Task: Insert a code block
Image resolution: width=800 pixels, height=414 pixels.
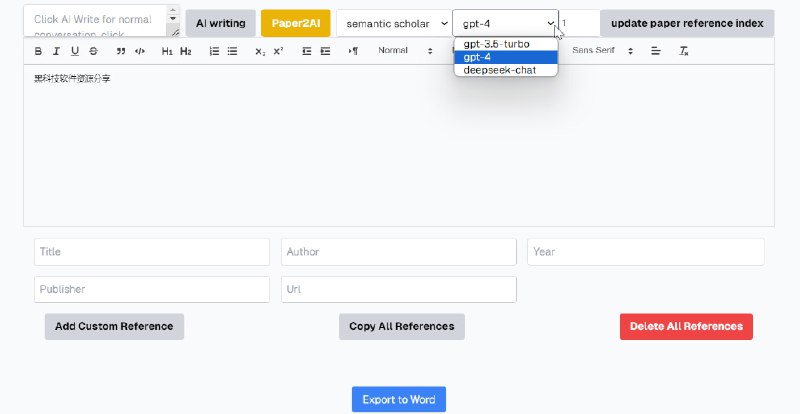Action: [139, 51]
